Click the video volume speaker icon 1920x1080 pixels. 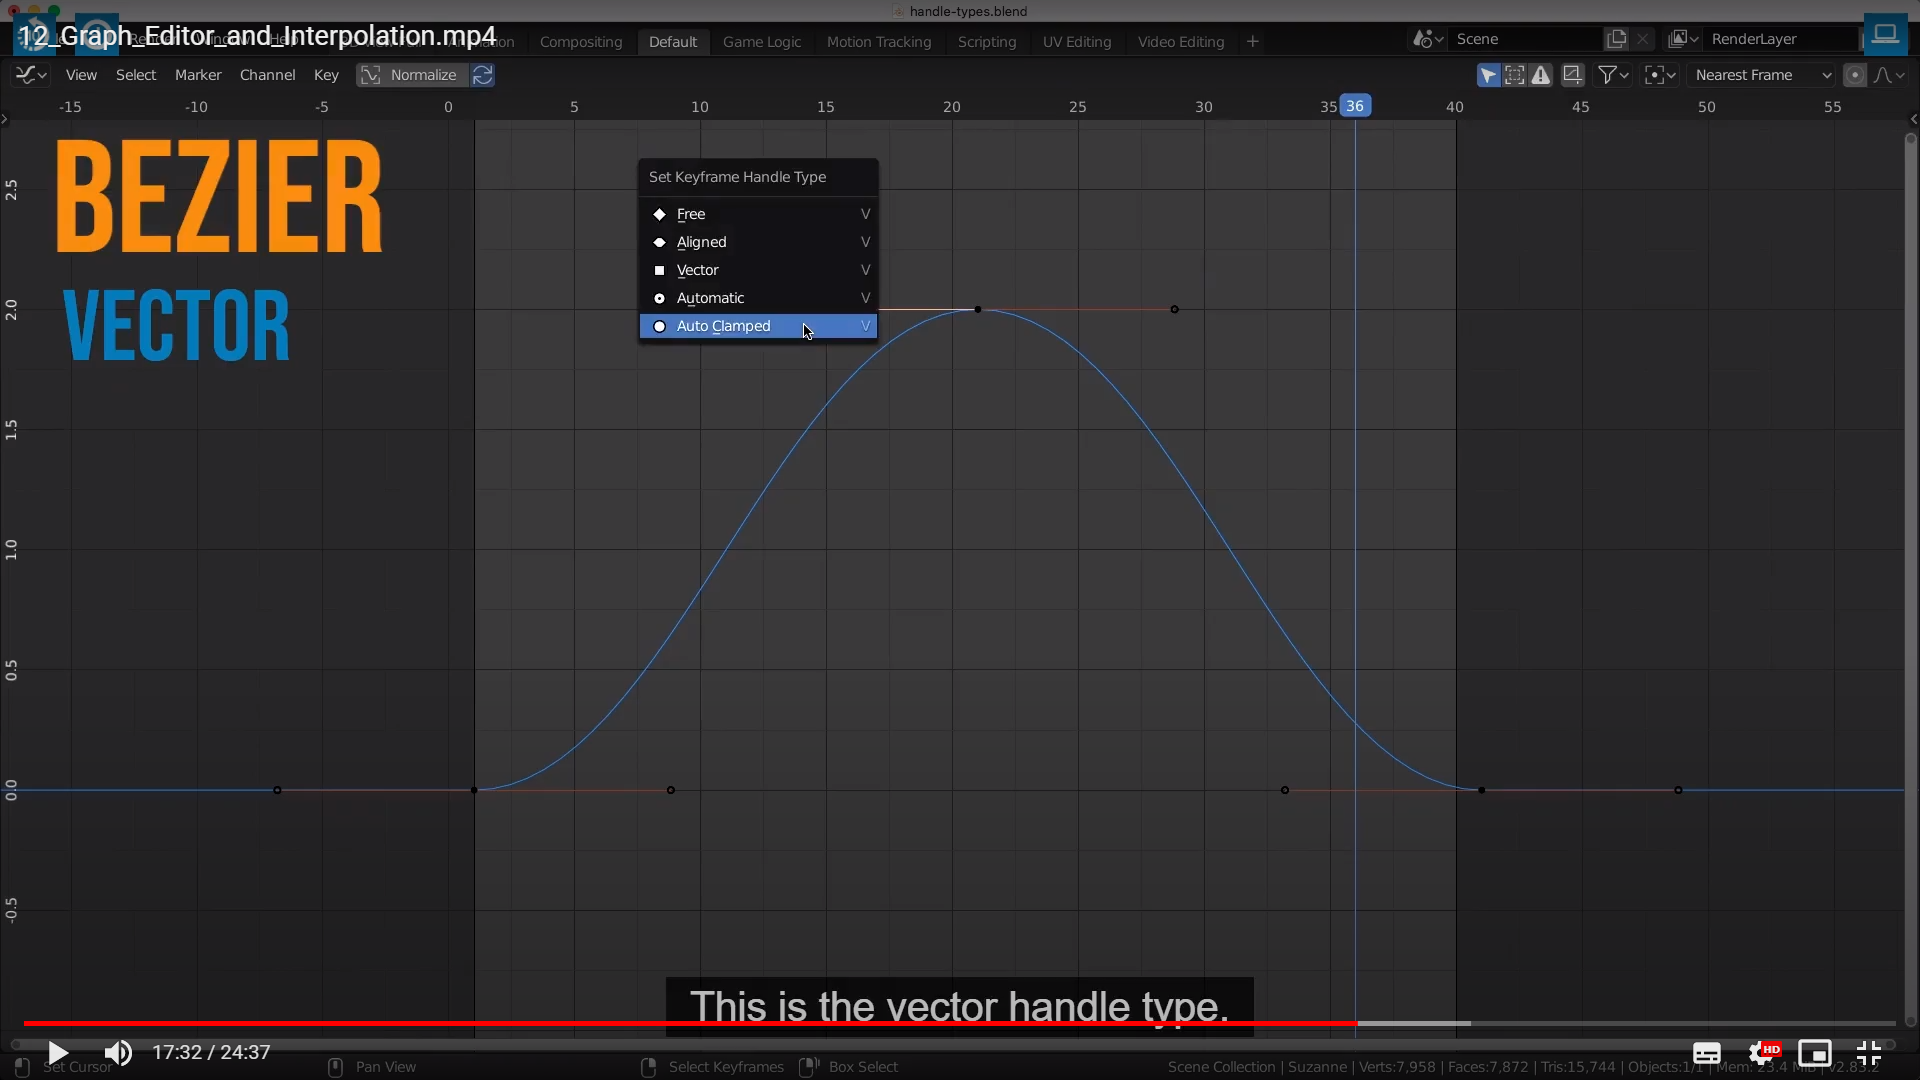click(118, 1052)
